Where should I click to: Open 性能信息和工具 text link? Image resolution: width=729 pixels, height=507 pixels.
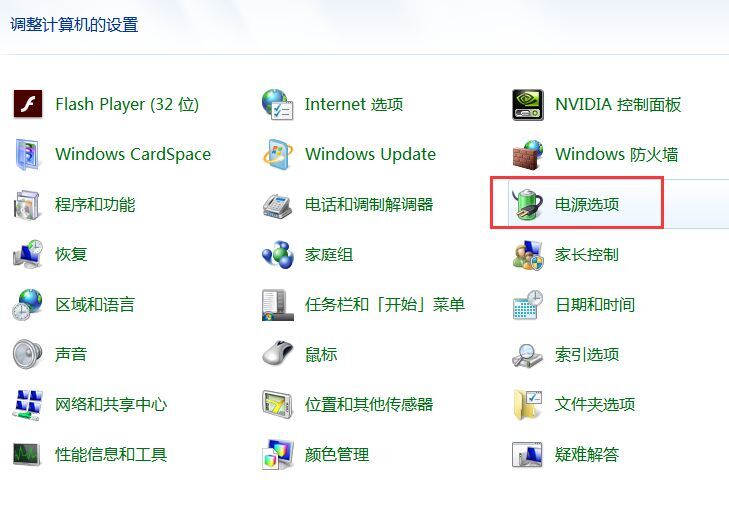pyautogui.click(x=111, y=454)
